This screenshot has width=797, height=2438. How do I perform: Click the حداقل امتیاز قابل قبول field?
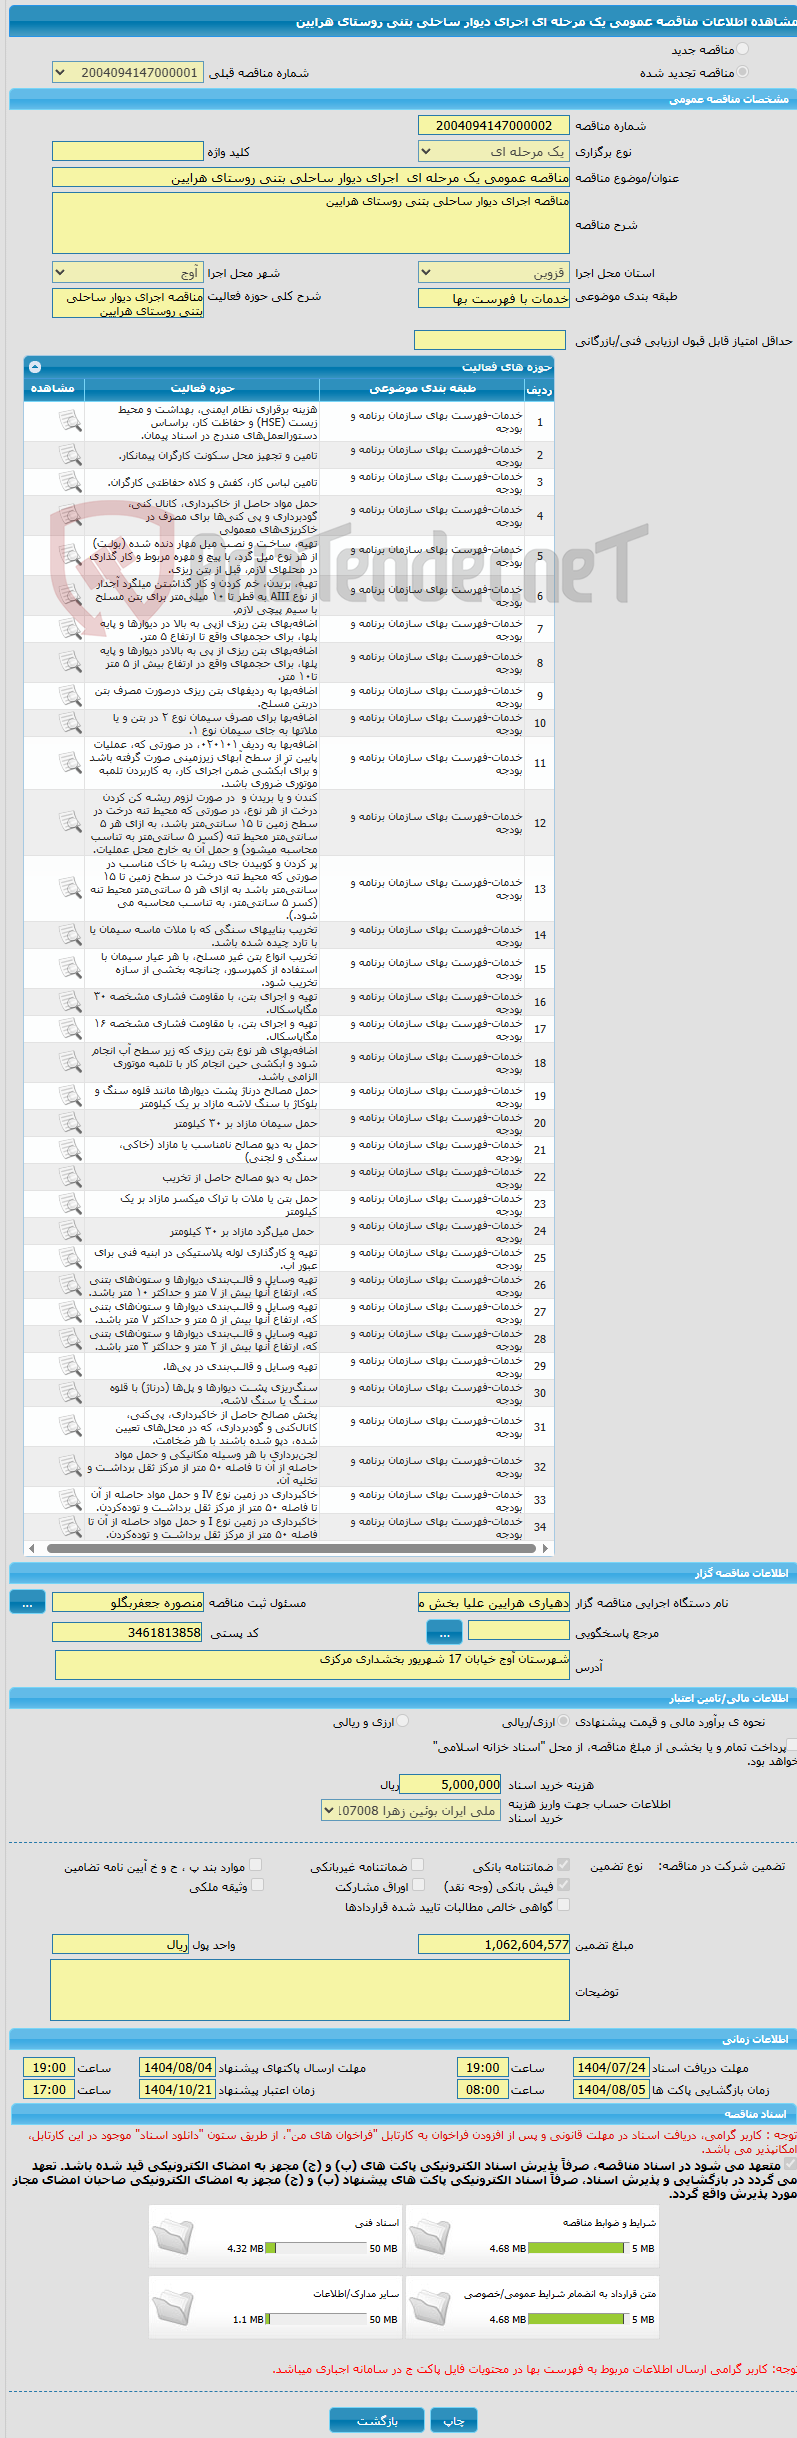[490, 340]
